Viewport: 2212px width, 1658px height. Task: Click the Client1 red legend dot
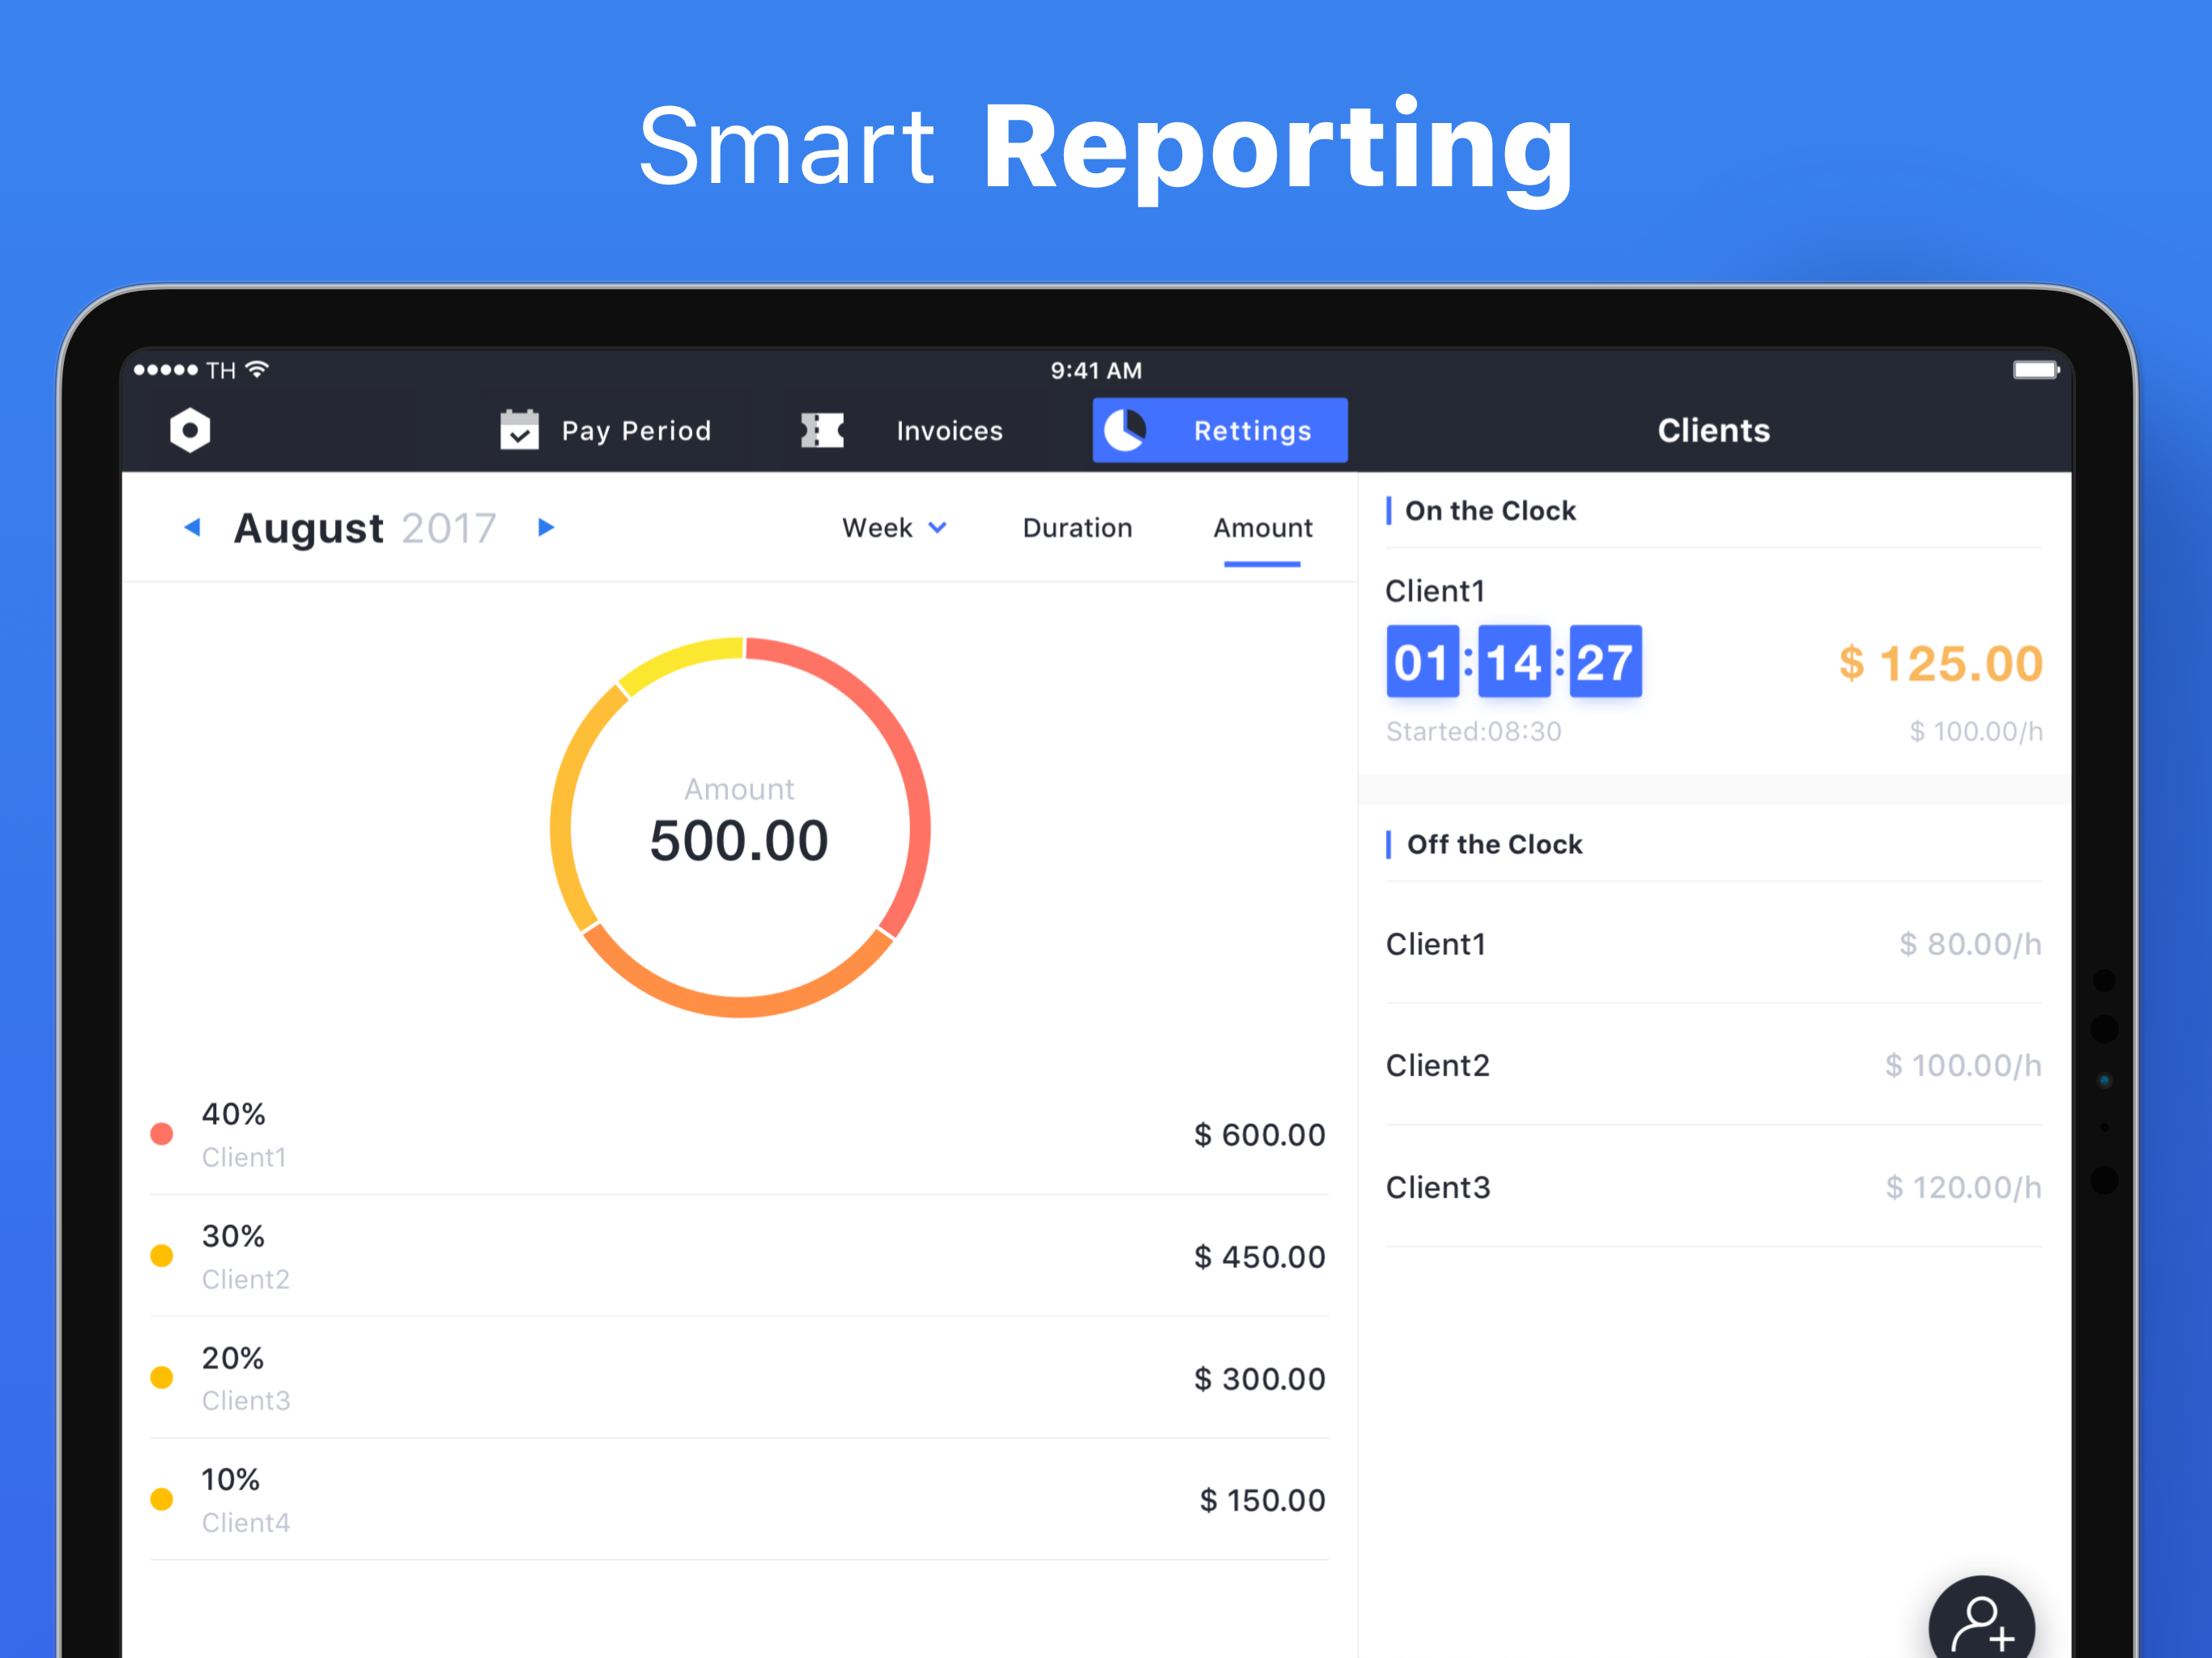coord(162,1134)
